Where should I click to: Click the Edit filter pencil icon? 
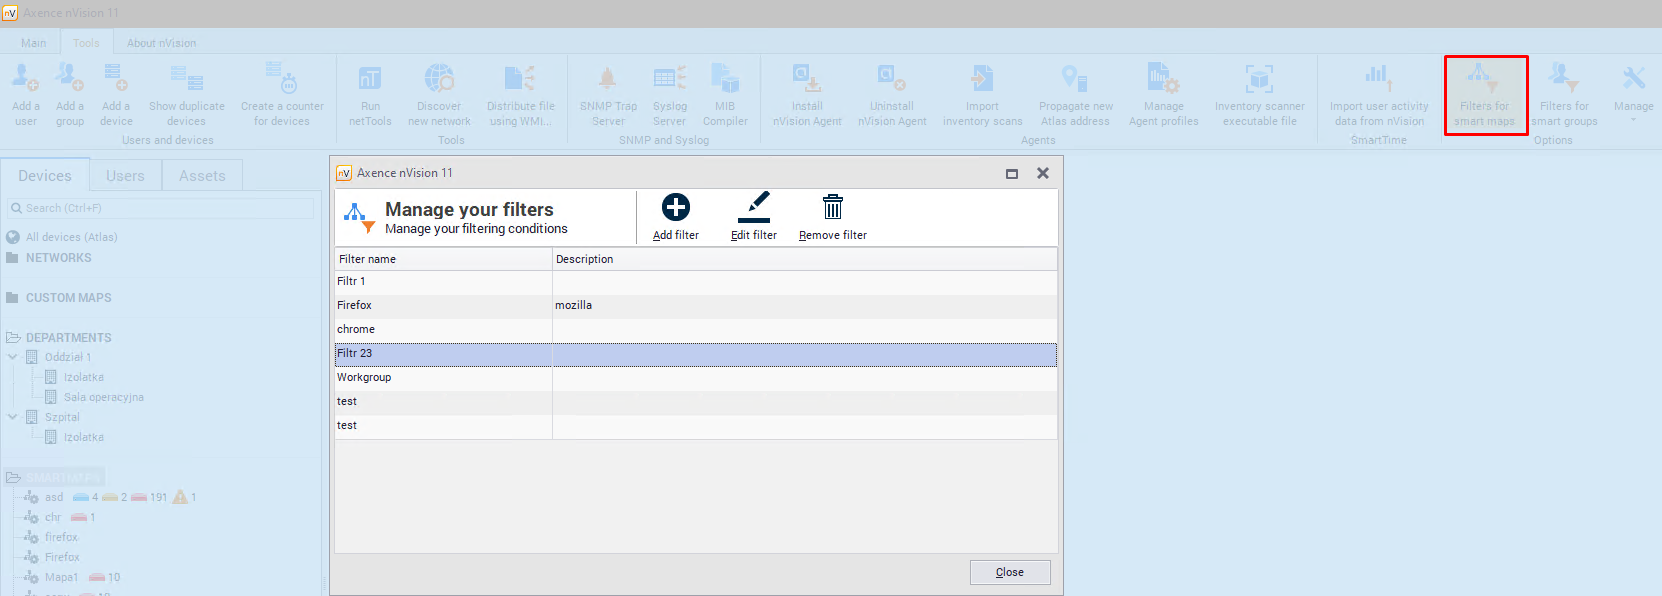click(x=753, y=208)
